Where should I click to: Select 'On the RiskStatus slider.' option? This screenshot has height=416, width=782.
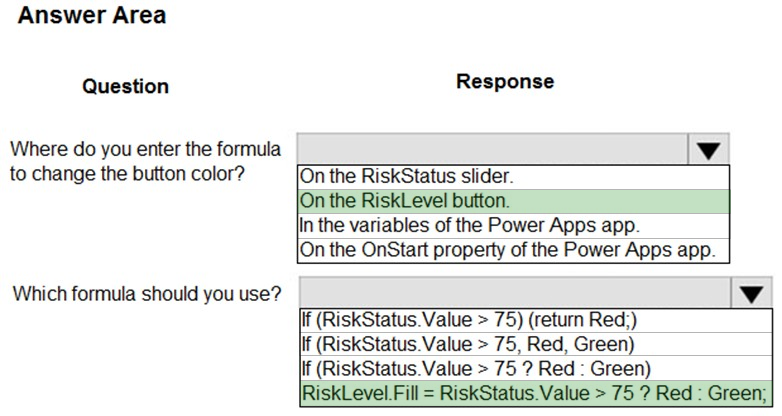point(513,177)
